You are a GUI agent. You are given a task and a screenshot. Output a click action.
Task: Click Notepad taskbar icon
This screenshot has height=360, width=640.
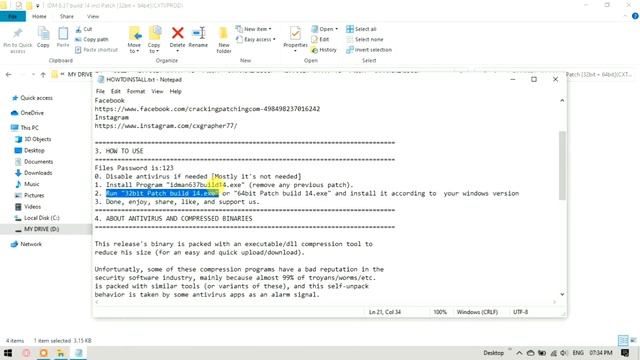pyautogui.click(x=78, y=353)
